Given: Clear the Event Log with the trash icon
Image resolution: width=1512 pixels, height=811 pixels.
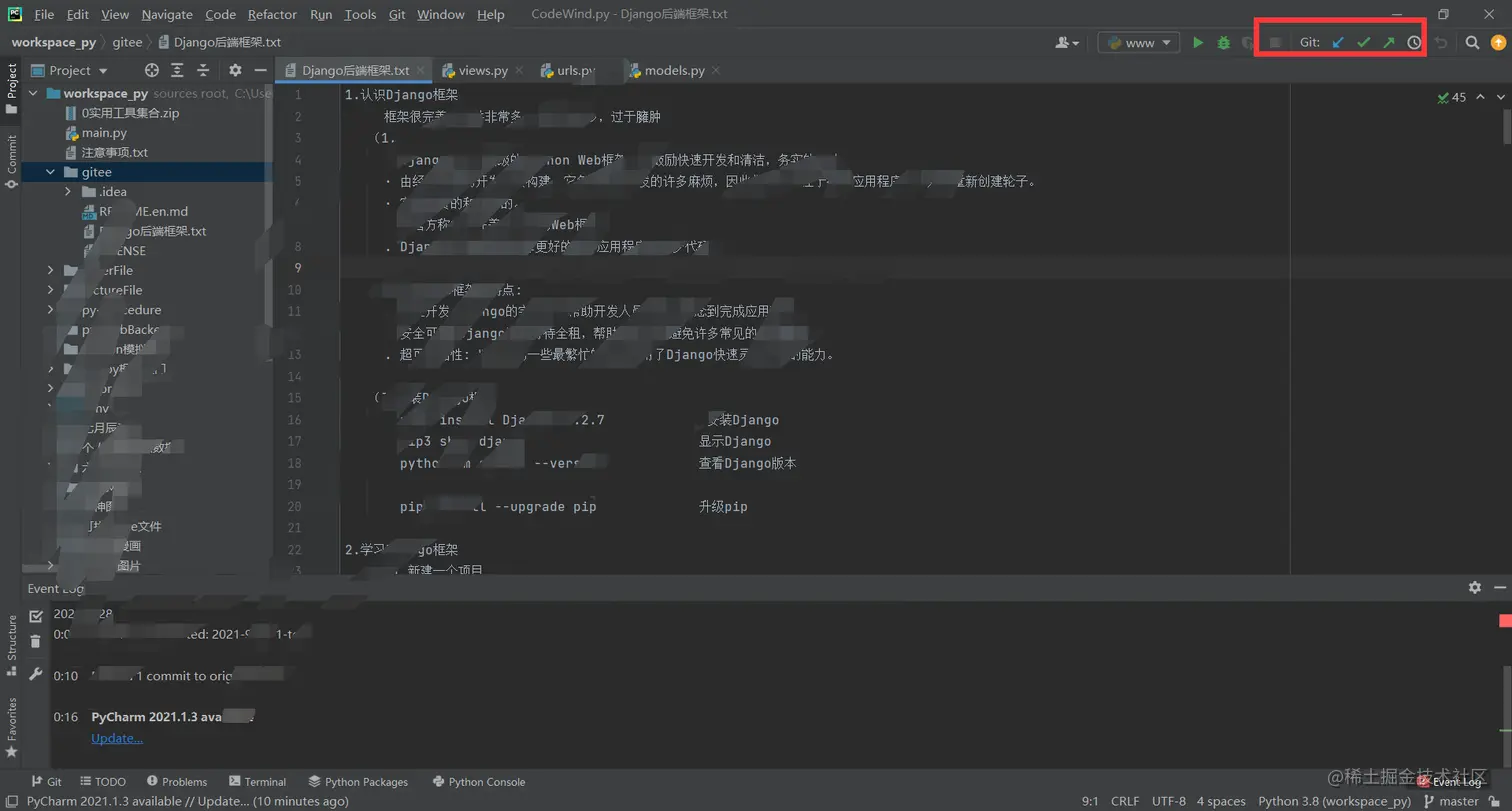Looking at the screenshot, I should tap(36, 641).
